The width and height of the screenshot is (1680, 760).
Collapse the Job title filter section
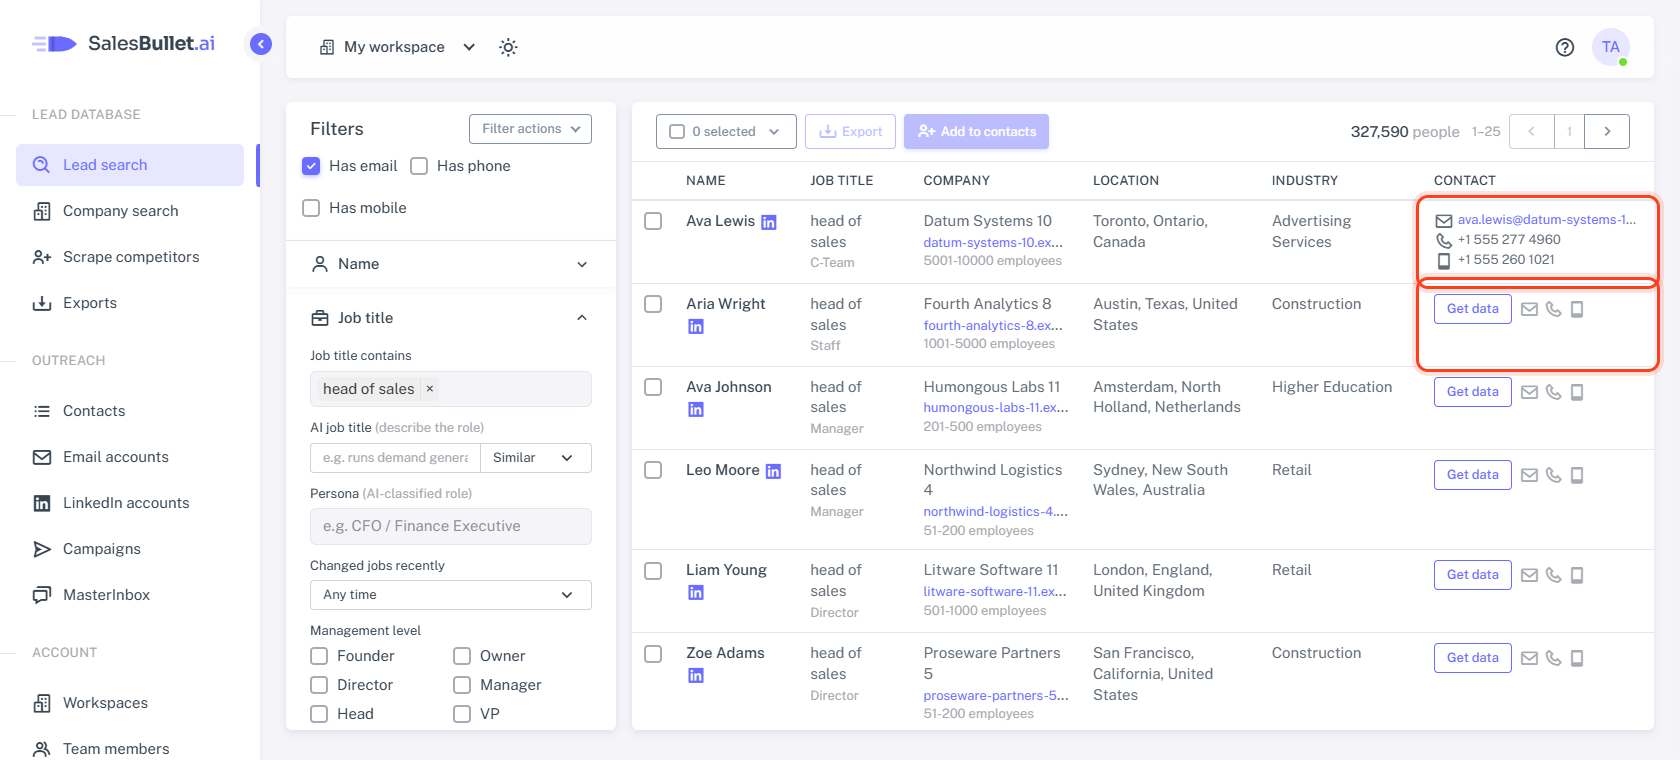pyautogui.click(x=450, y=318)
